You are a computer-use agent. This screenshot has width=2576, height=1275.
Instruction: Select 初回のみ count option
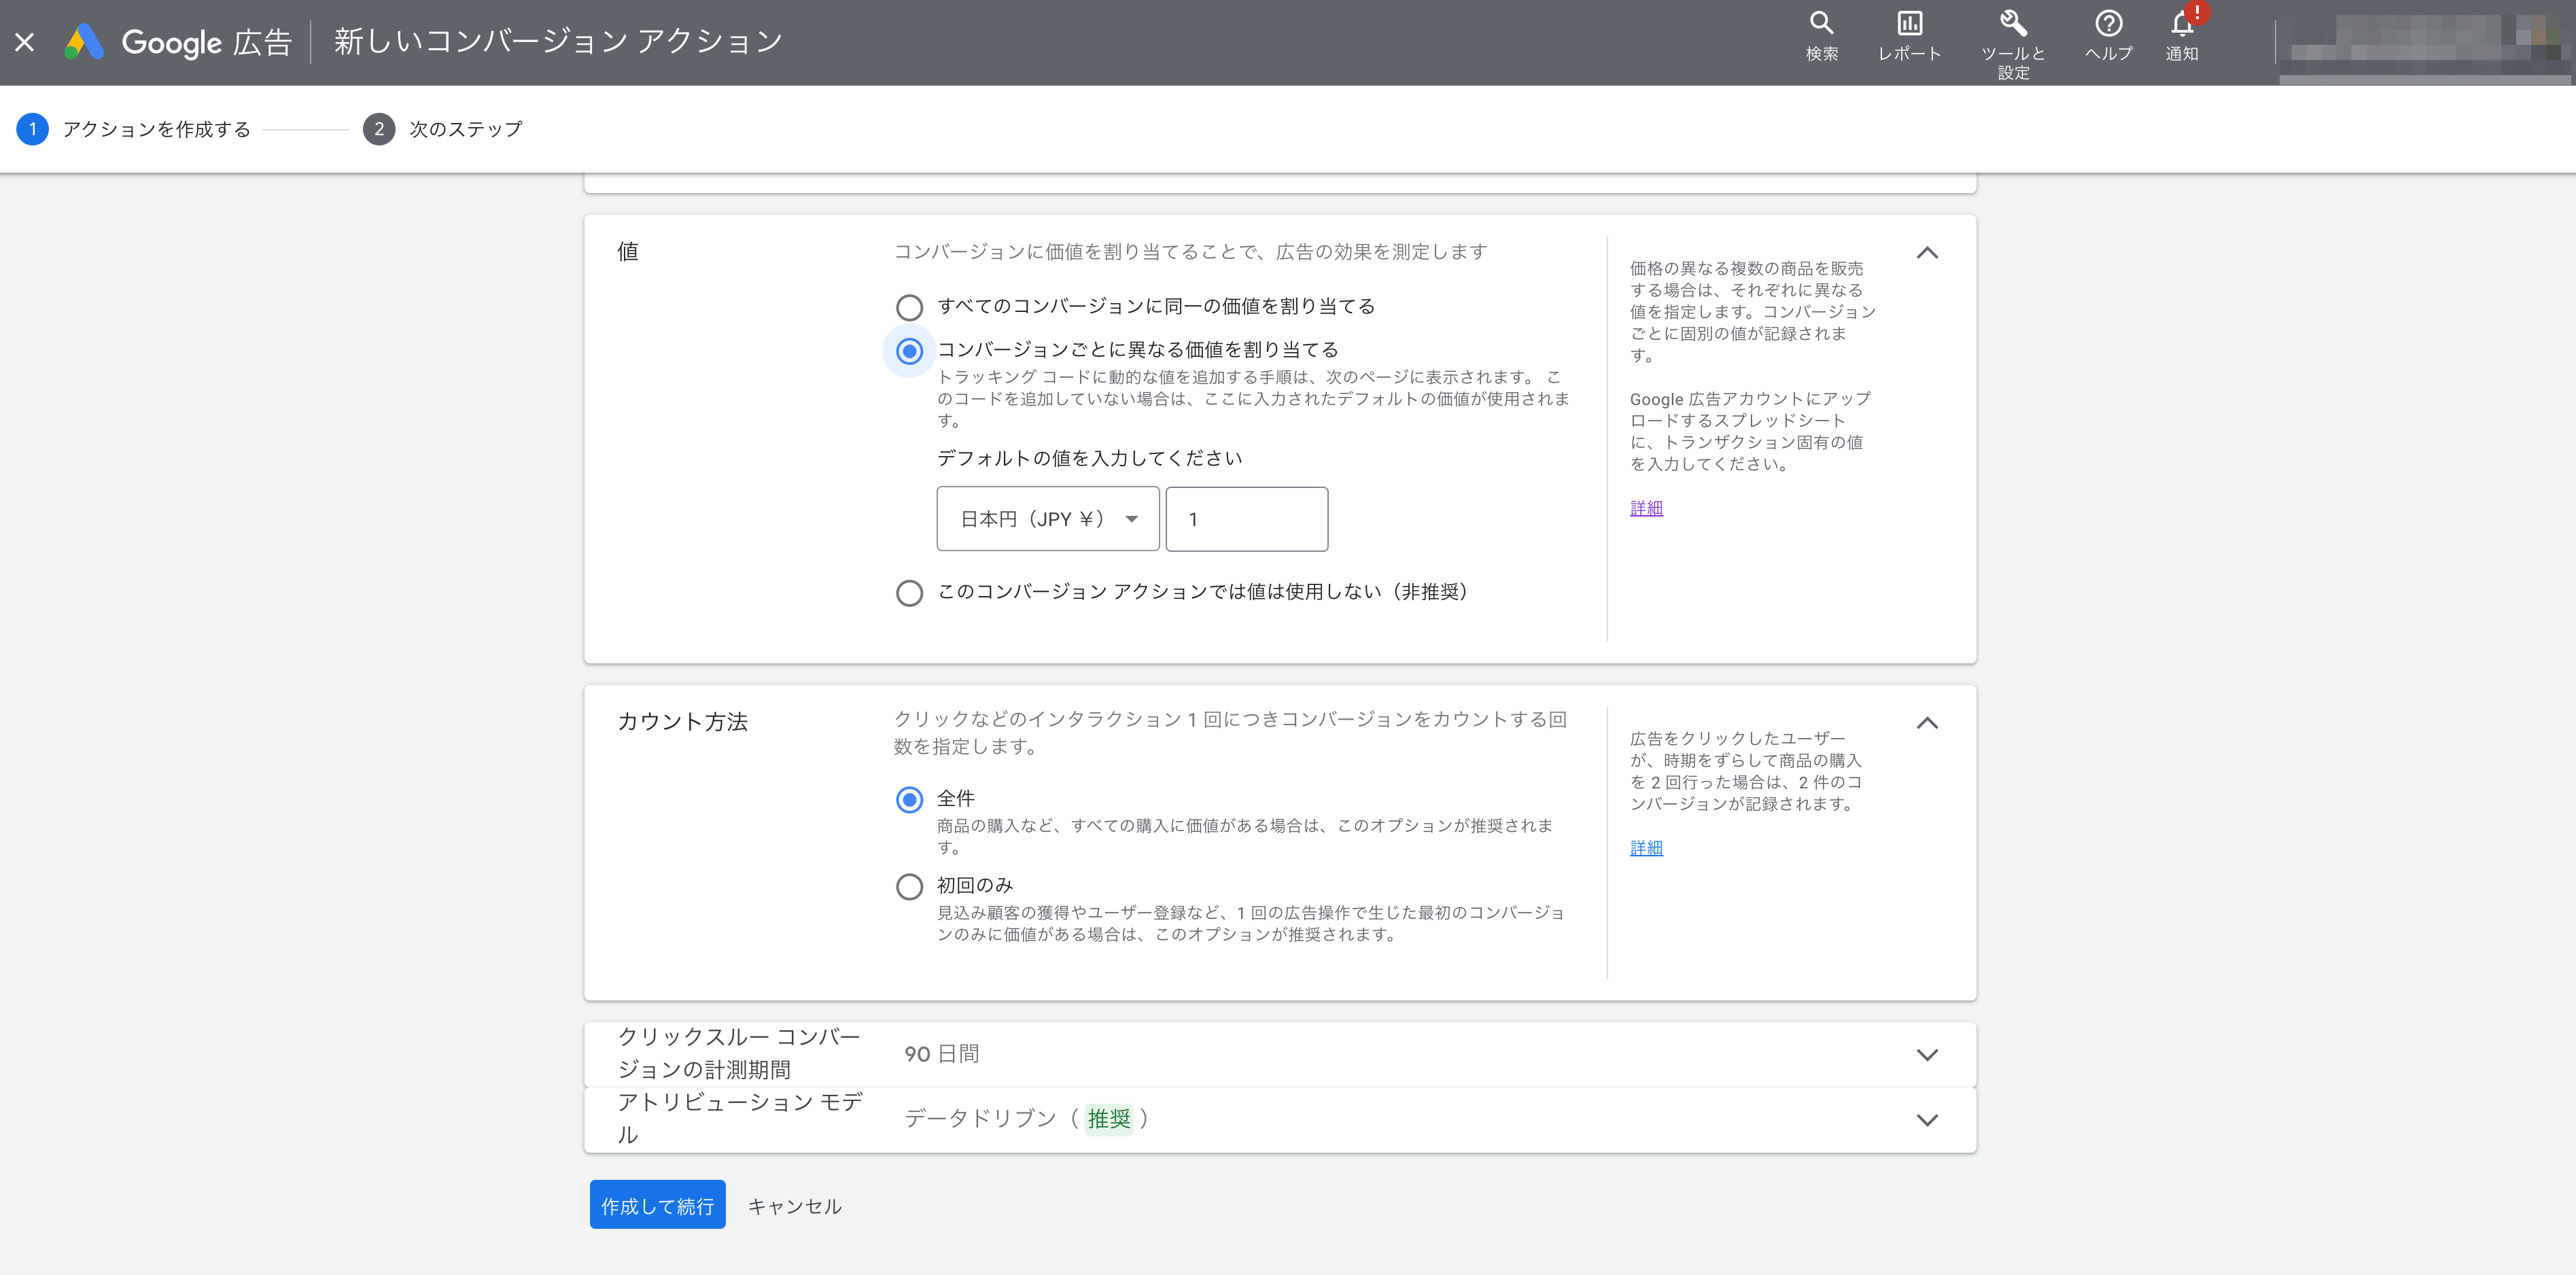(x=909, y=887)
